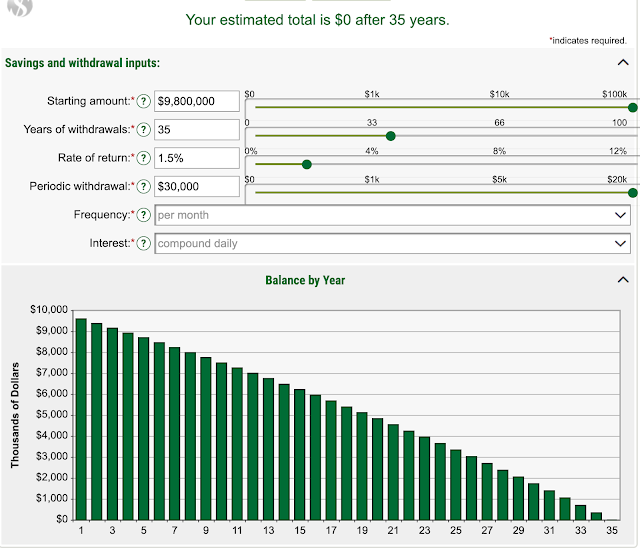Collapse the Savings and withdrawal inputs section
This screenshot has height=552, width=640.
click(x=623, y=62)
